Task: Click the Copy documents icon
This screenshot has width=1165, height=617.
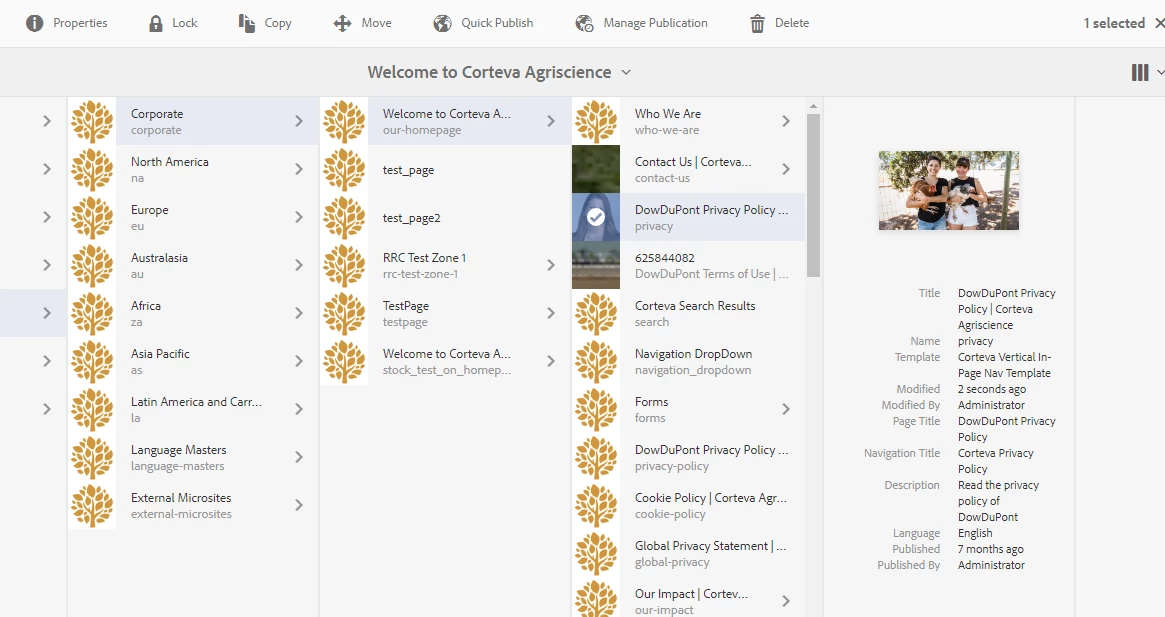Action: pyautogui.click(x=247, y=23)
